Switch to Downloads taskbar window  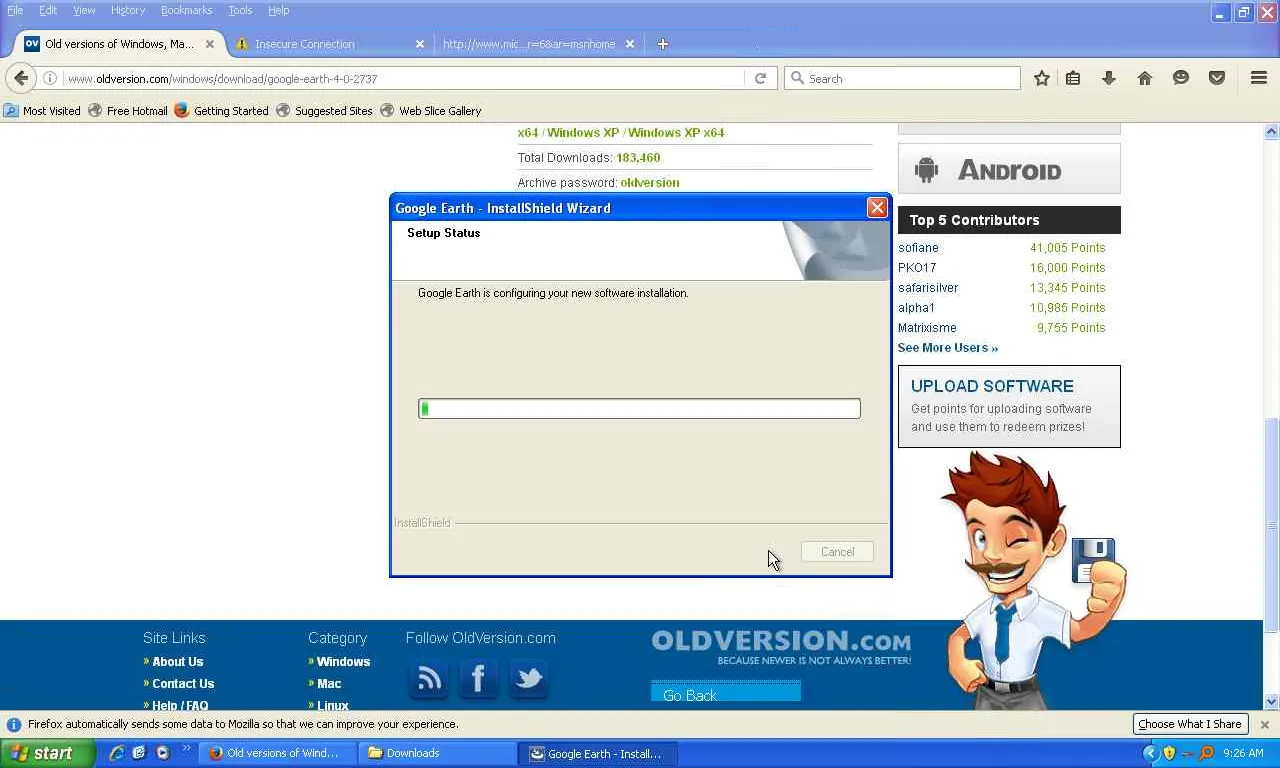(x=439, y=753)
